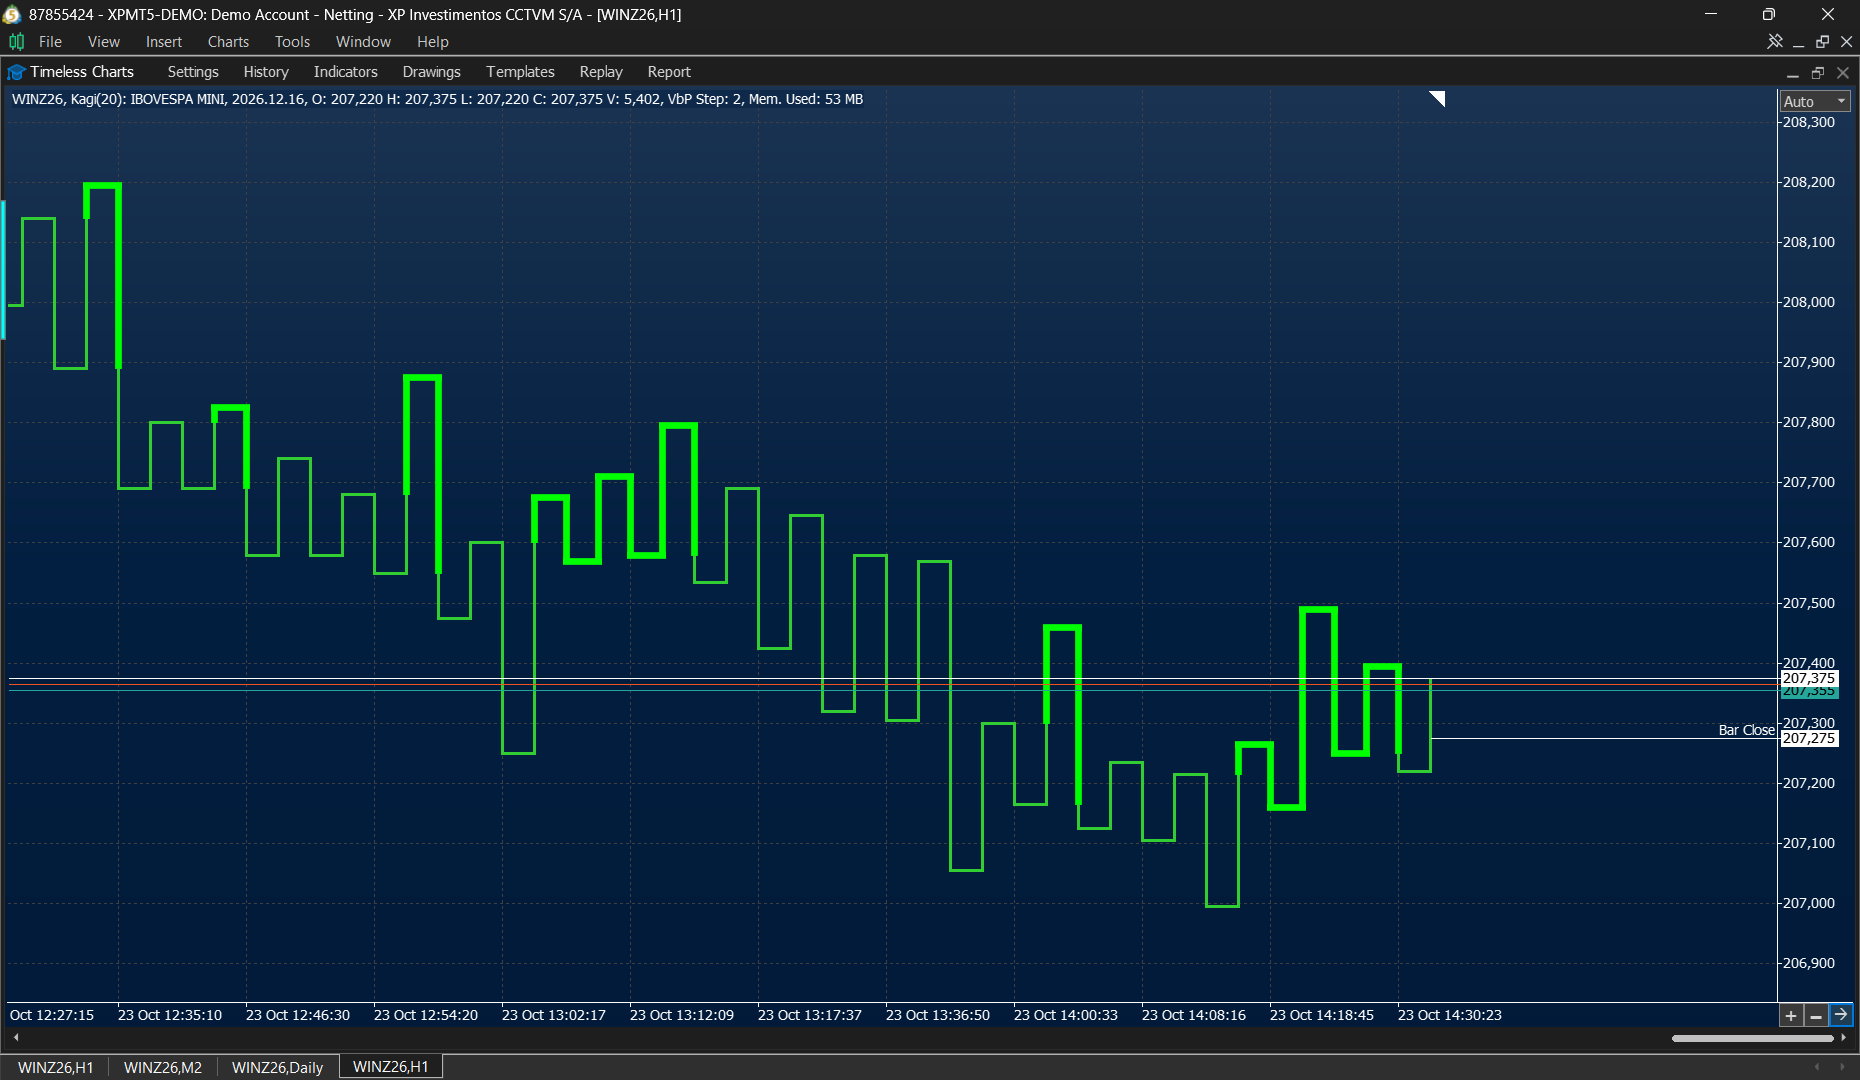1860x1080 pixels.
Task: Open the Indicators menu item
Action: point(345,72)
